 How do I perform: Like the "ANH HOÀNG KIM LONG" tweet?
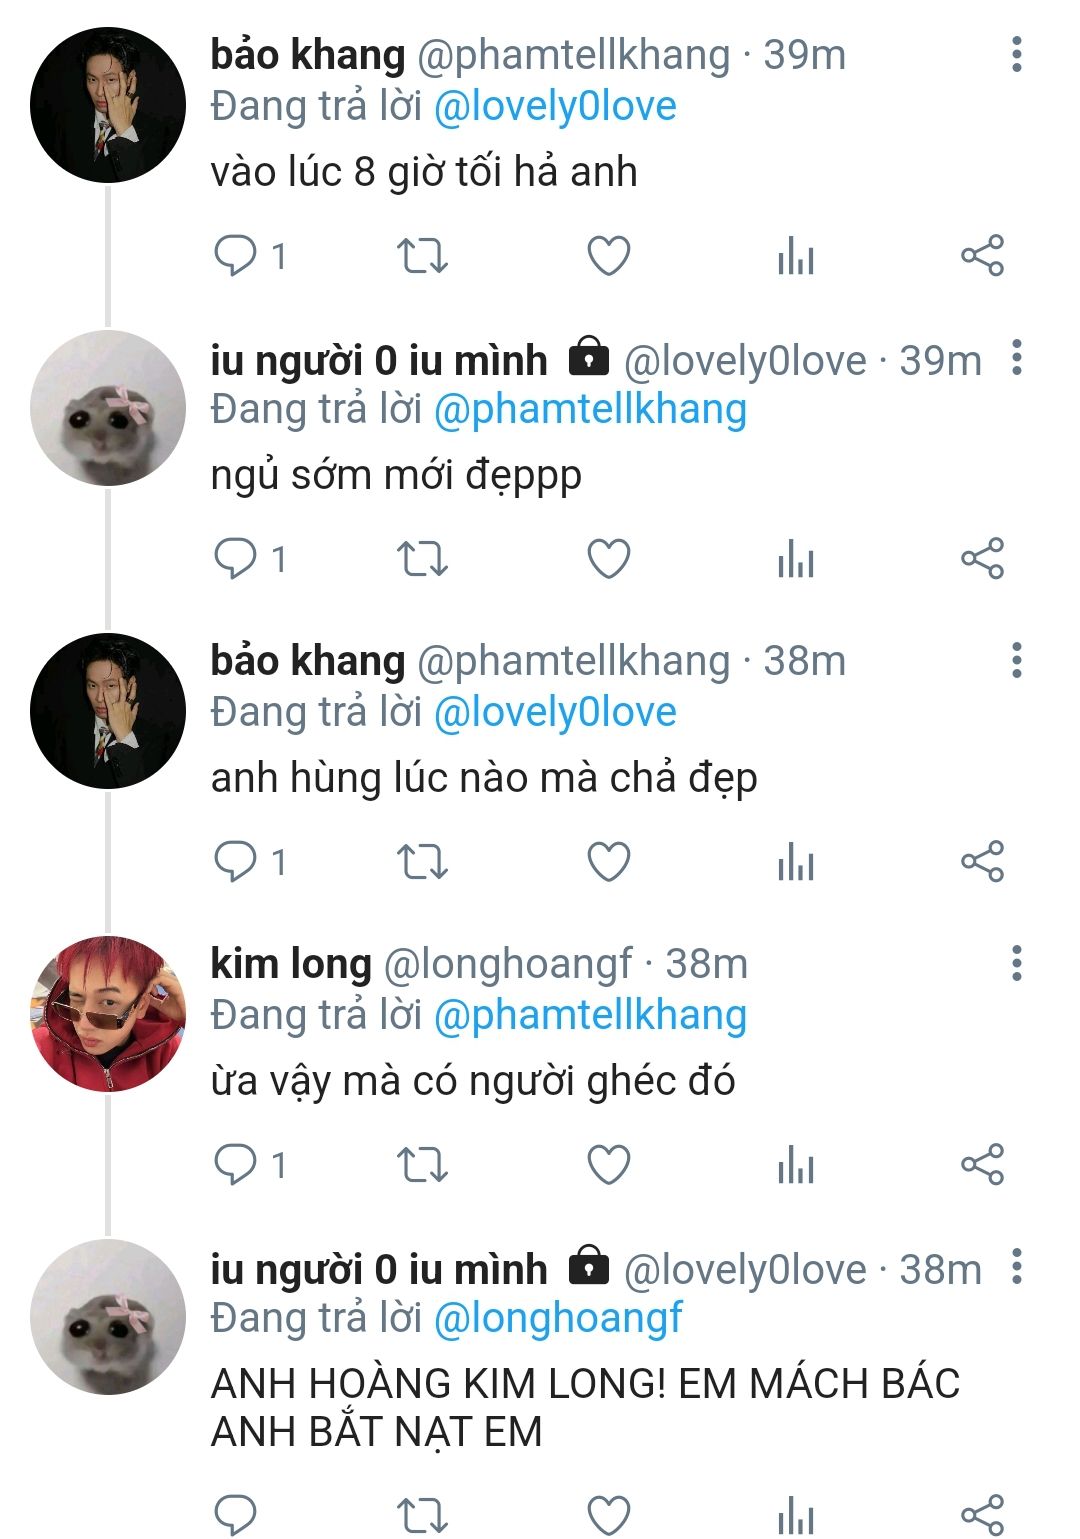click(608, 1515)
